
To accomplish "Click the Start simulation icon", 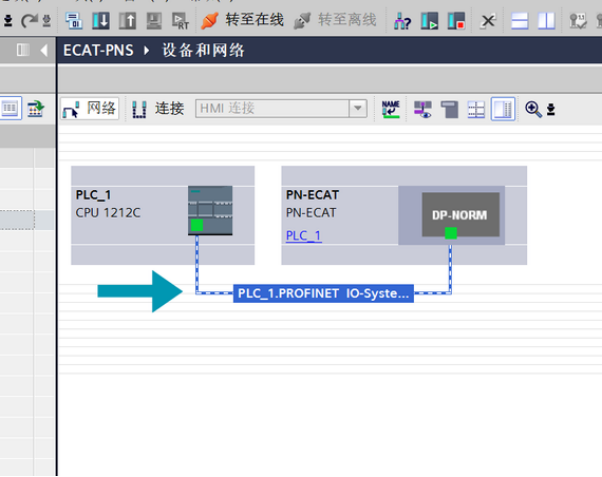I will (x=154, y=20).
